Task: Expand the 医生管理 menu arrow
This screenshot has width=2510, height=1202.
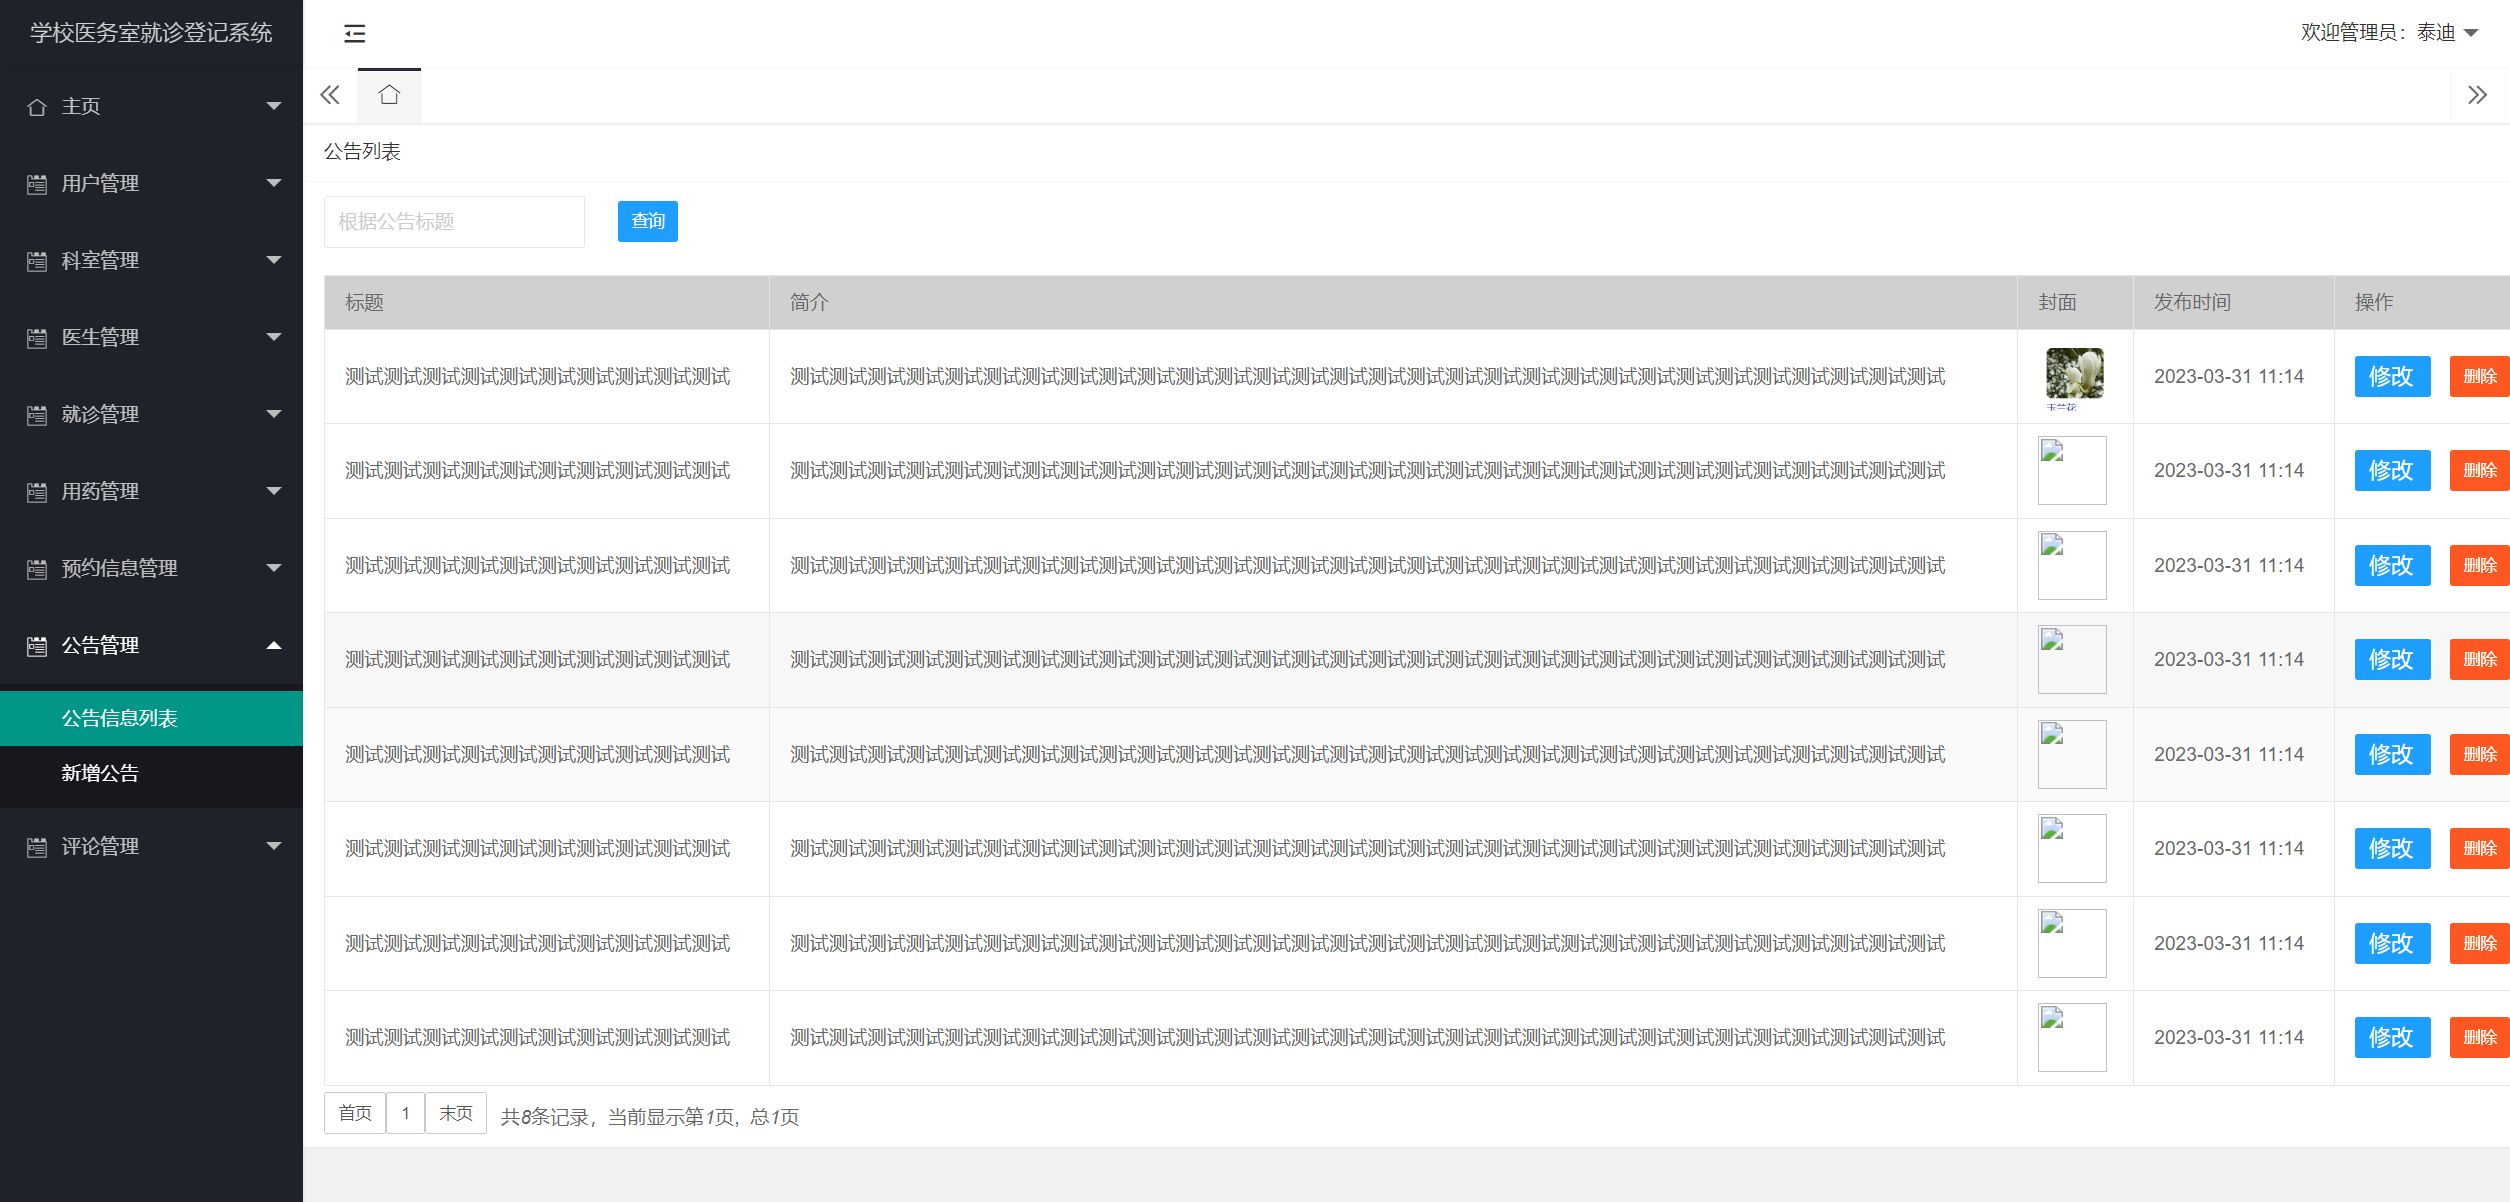Action: pyautogui.click(x=274, y=337)
